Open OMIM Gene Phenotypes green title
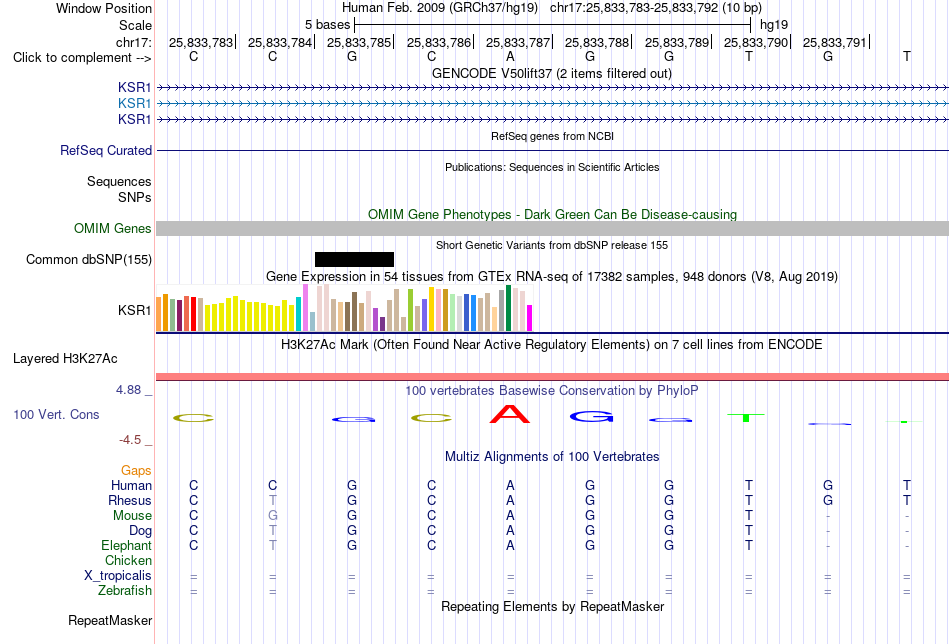Screen dimensions: 950x644 click(x=553, y=214)
